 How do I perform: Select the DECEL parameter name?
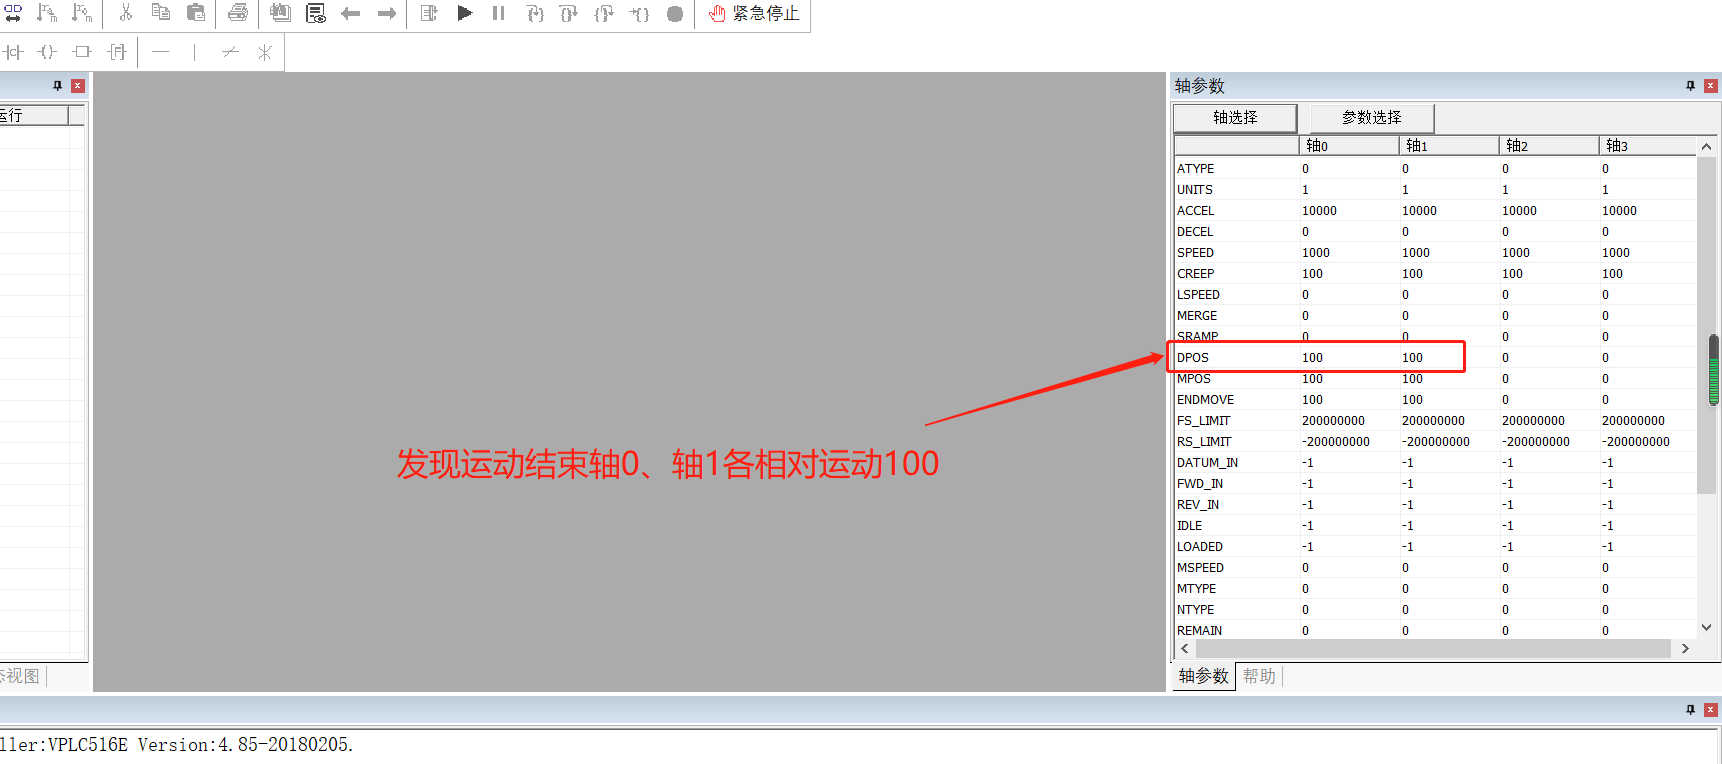[1195, 232]
